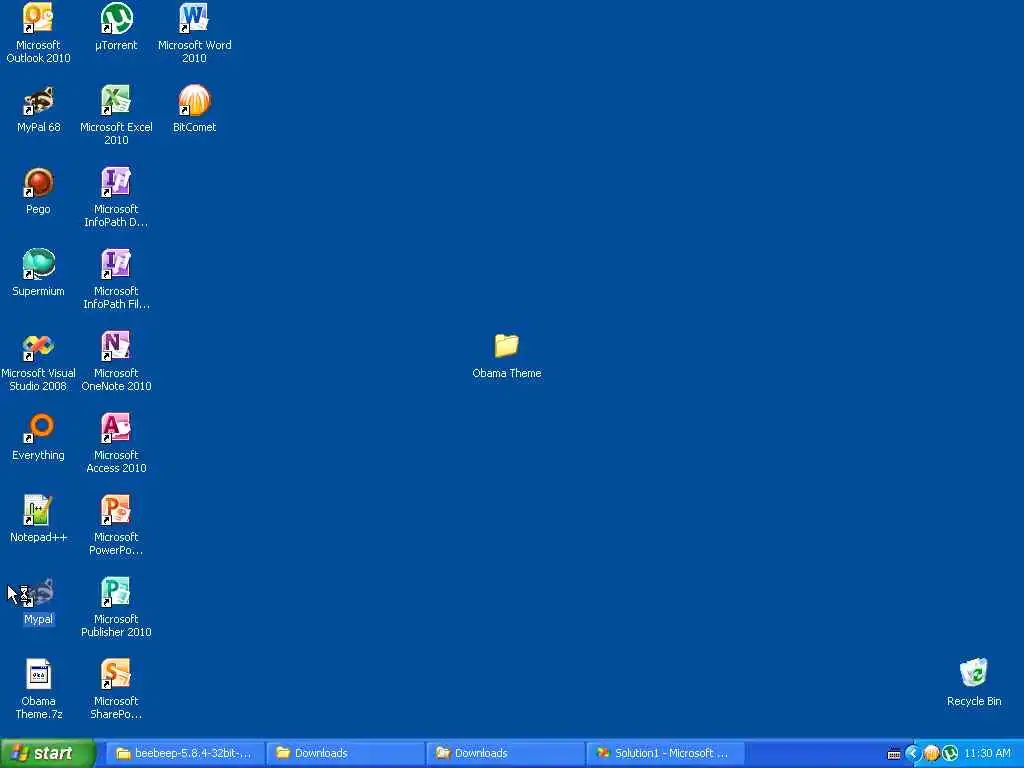Click the BitComet system tray icon
The image size is (1024, 768).
tap(931, 754)
